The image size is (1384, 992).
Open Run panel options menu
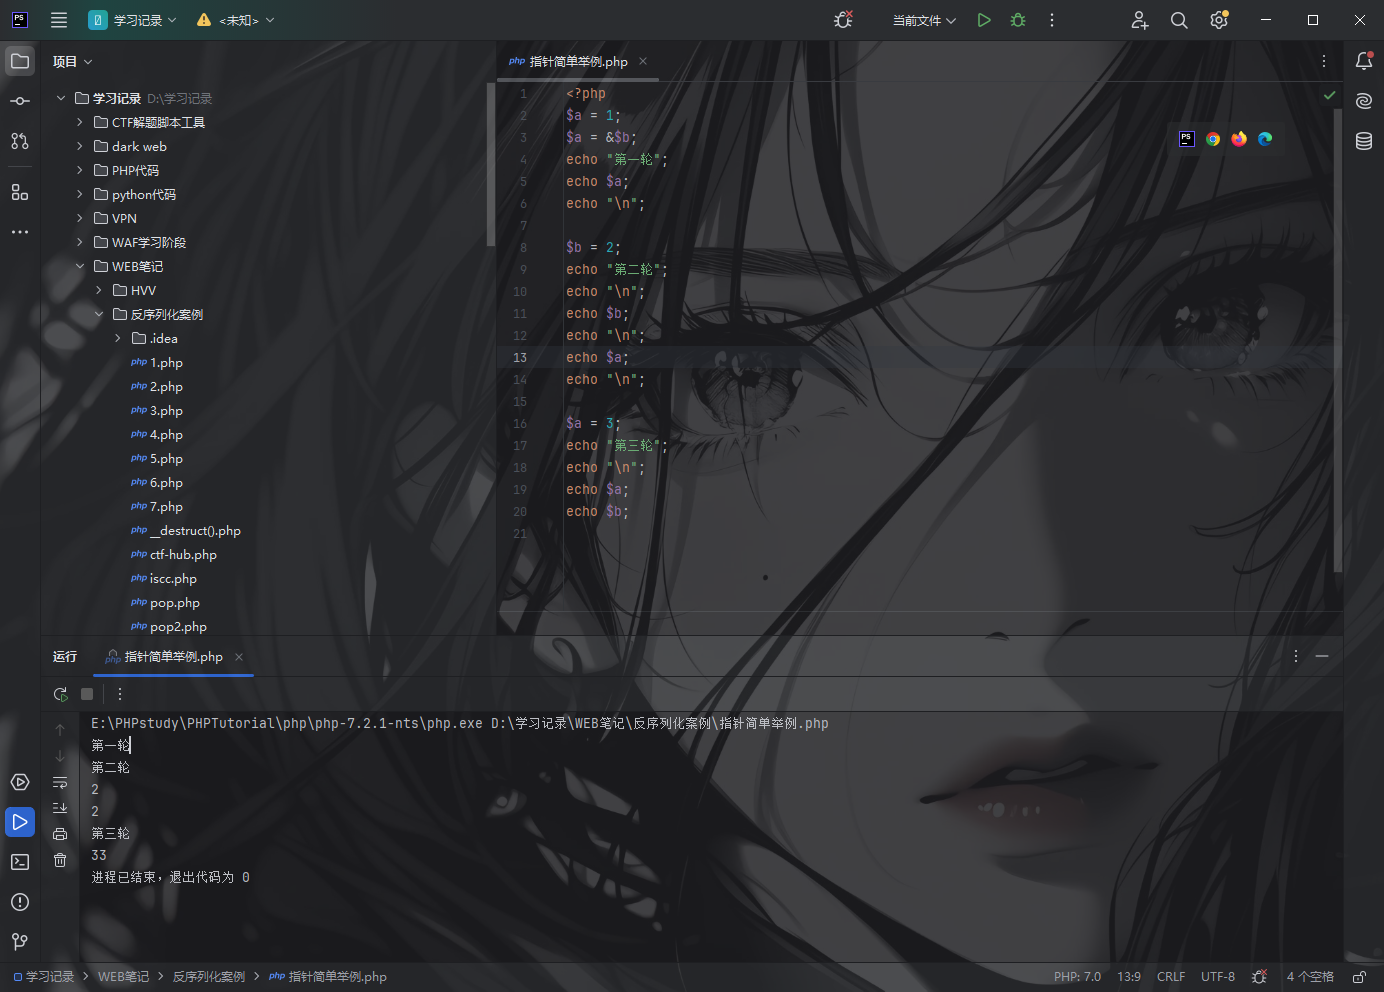pyautogui.click(x=1296, y=656)
